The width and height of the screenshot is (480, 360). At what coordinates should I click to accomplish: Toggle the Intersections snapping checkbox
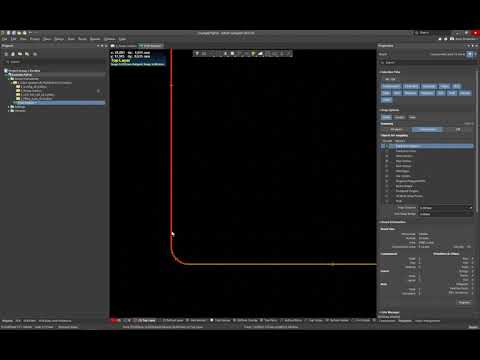[387, 156]
